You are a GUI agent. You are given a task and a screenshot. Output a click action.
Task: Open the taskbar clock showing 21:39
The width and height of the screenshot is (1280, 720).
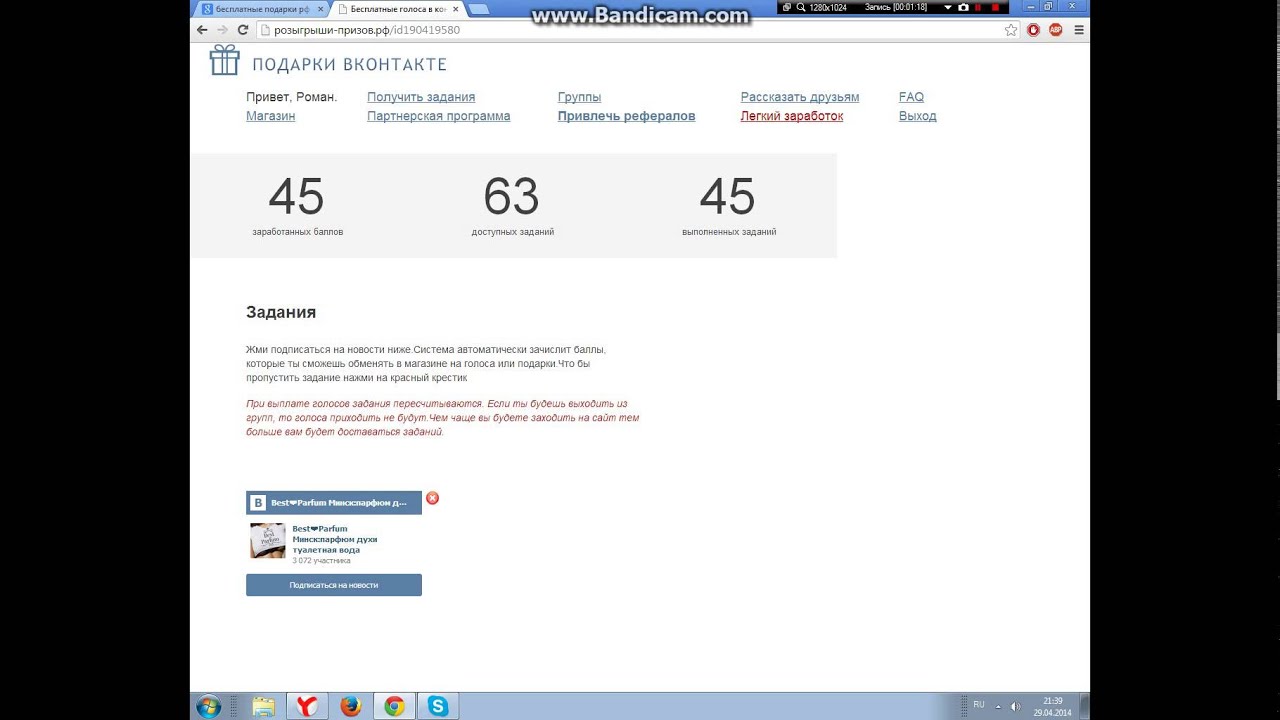pos(1052,707)
